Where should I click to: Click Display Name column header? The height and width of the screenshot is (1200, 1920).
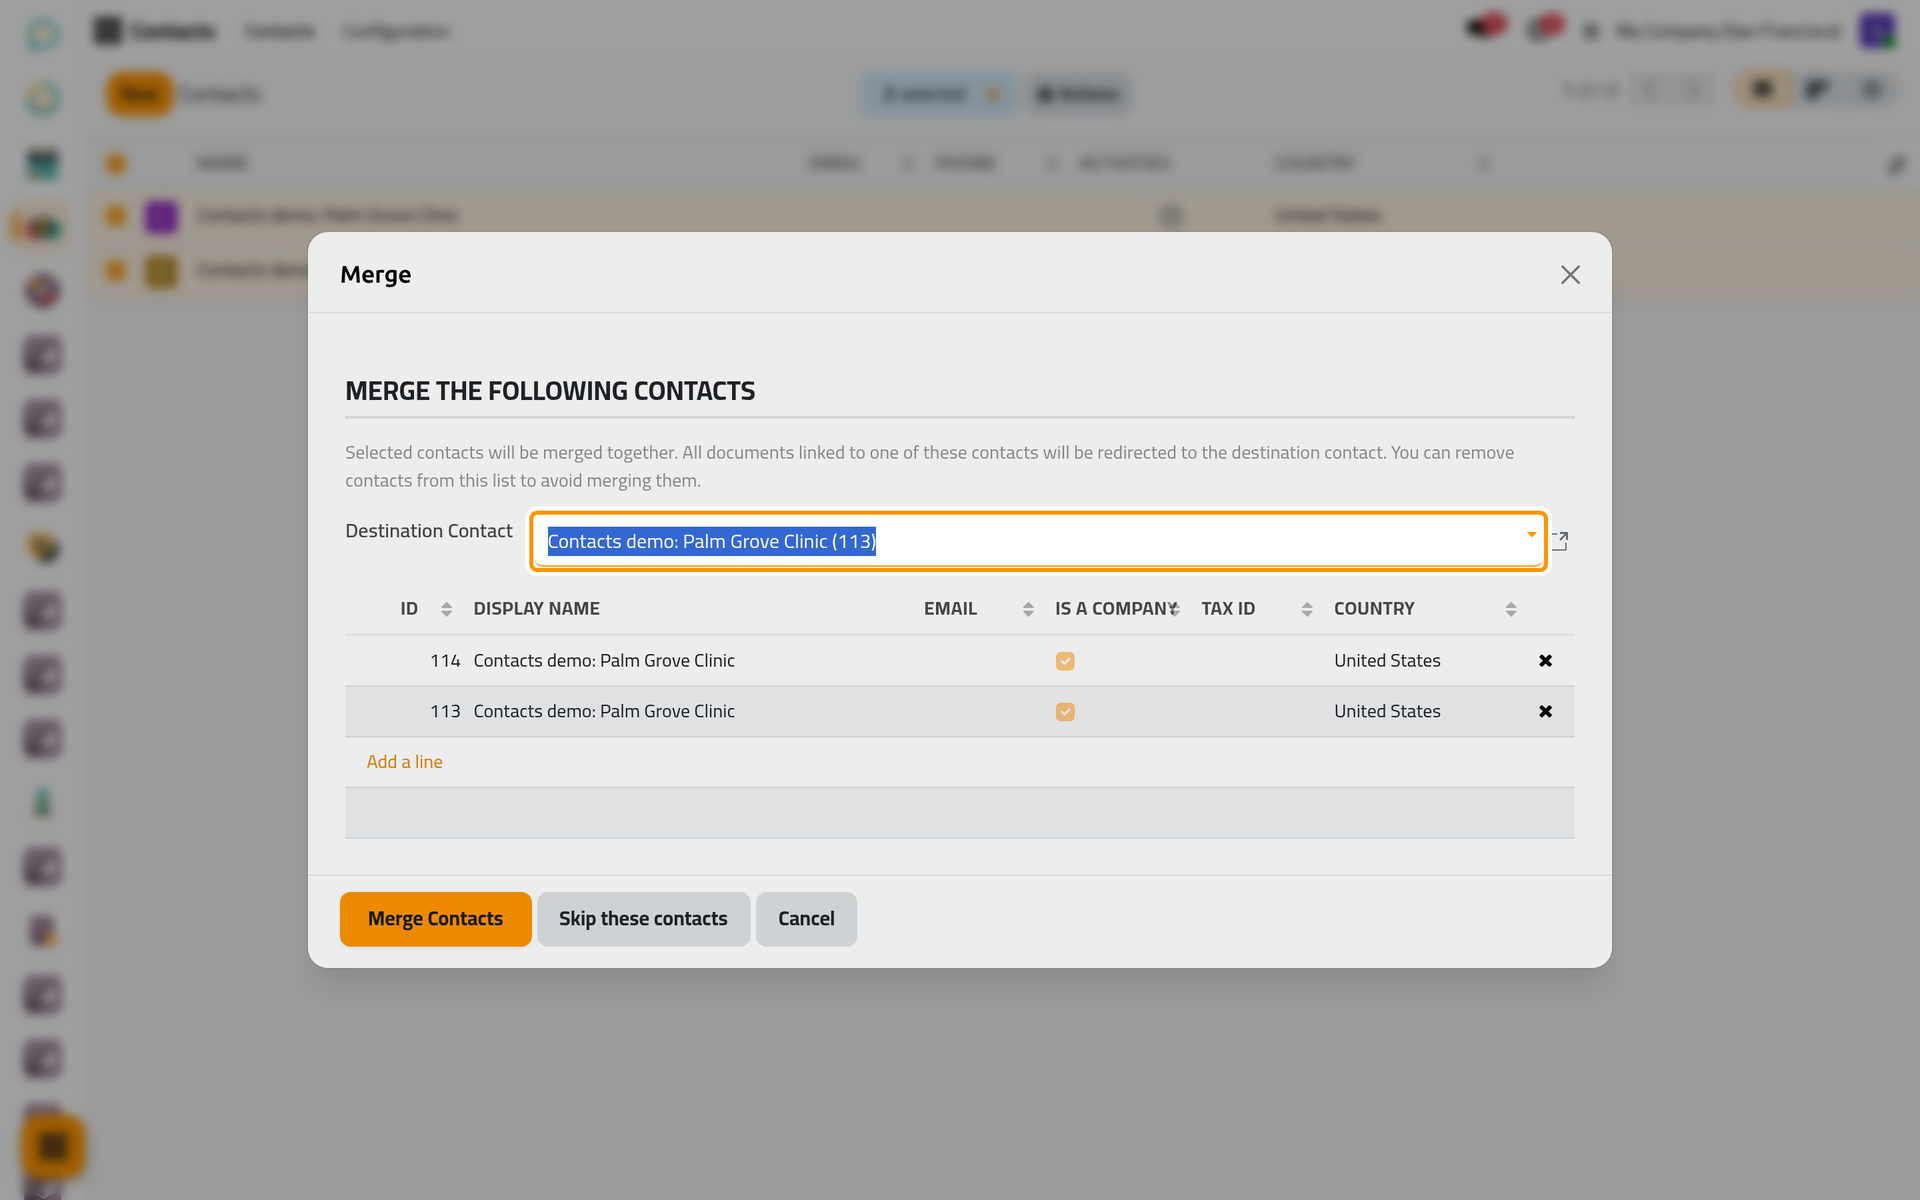pos(536,609)
